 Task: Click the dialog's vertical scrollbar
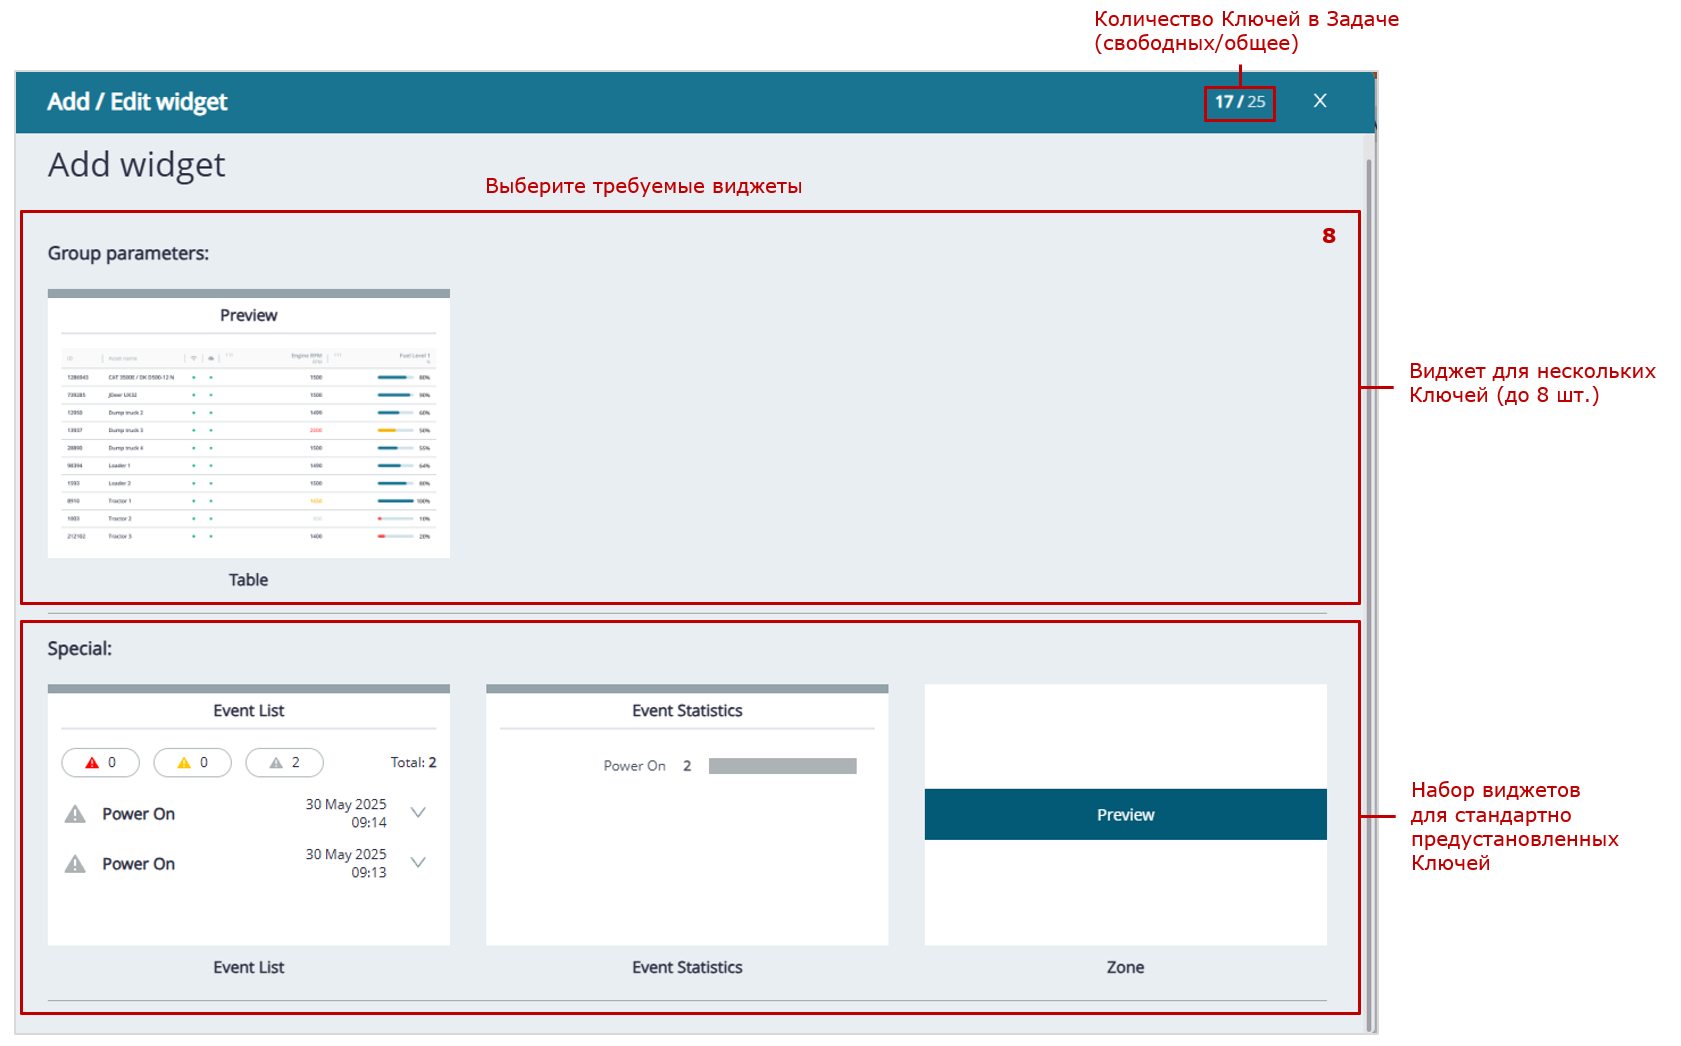tap(1369, 580)
